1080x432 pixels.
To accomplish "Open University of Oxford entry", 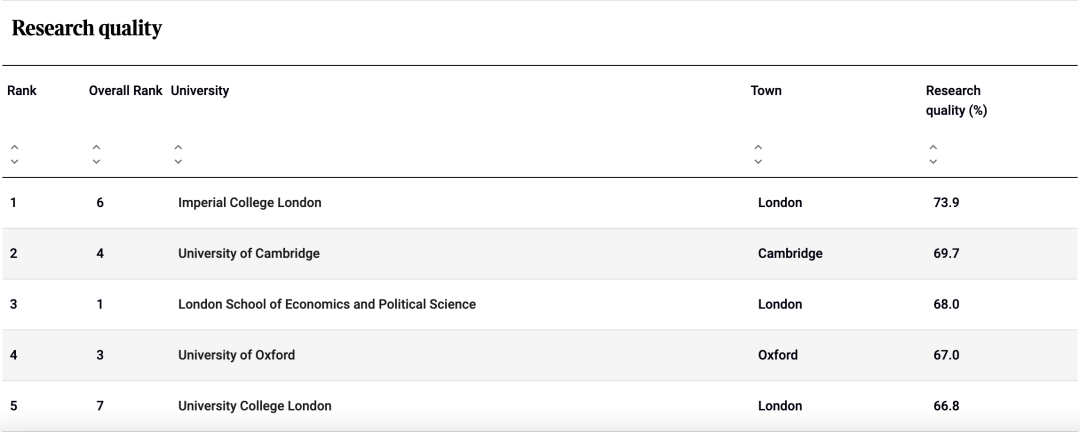I will pos(236,355).
